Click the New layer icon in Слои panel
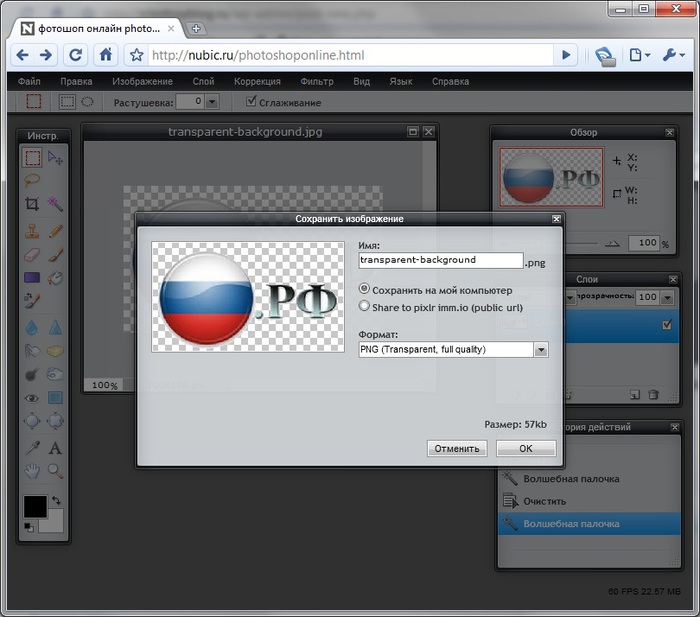Viewport: 700px width, 617px height. [x=634, y=395]
